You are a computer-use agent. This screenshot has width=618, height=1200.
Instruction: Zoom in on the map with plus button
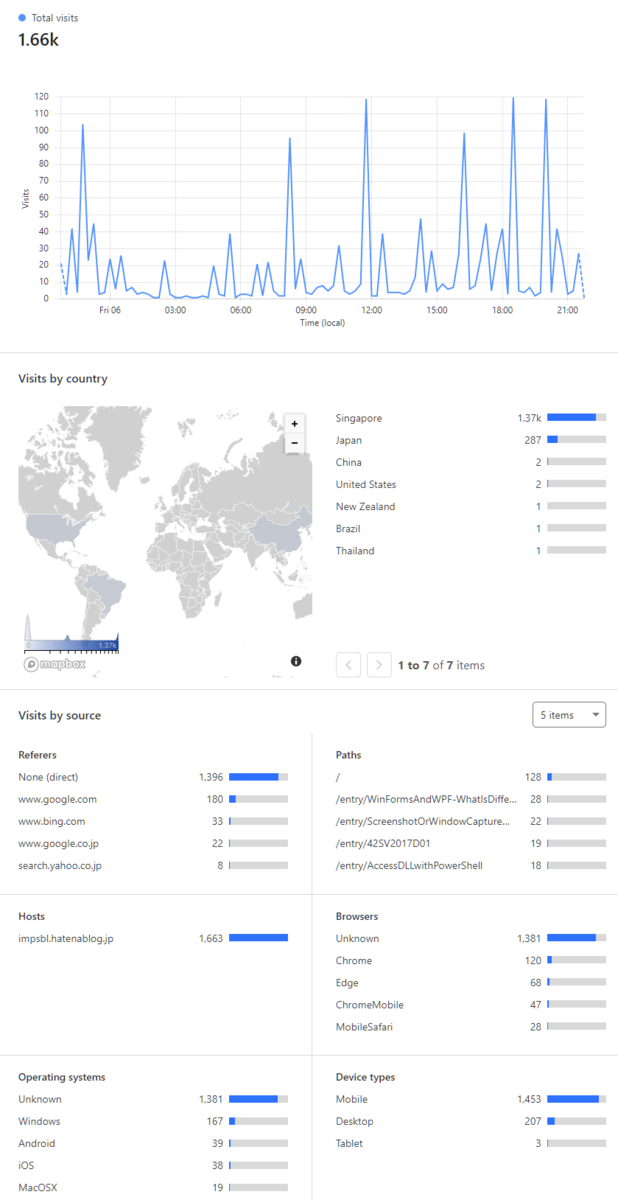294,424
